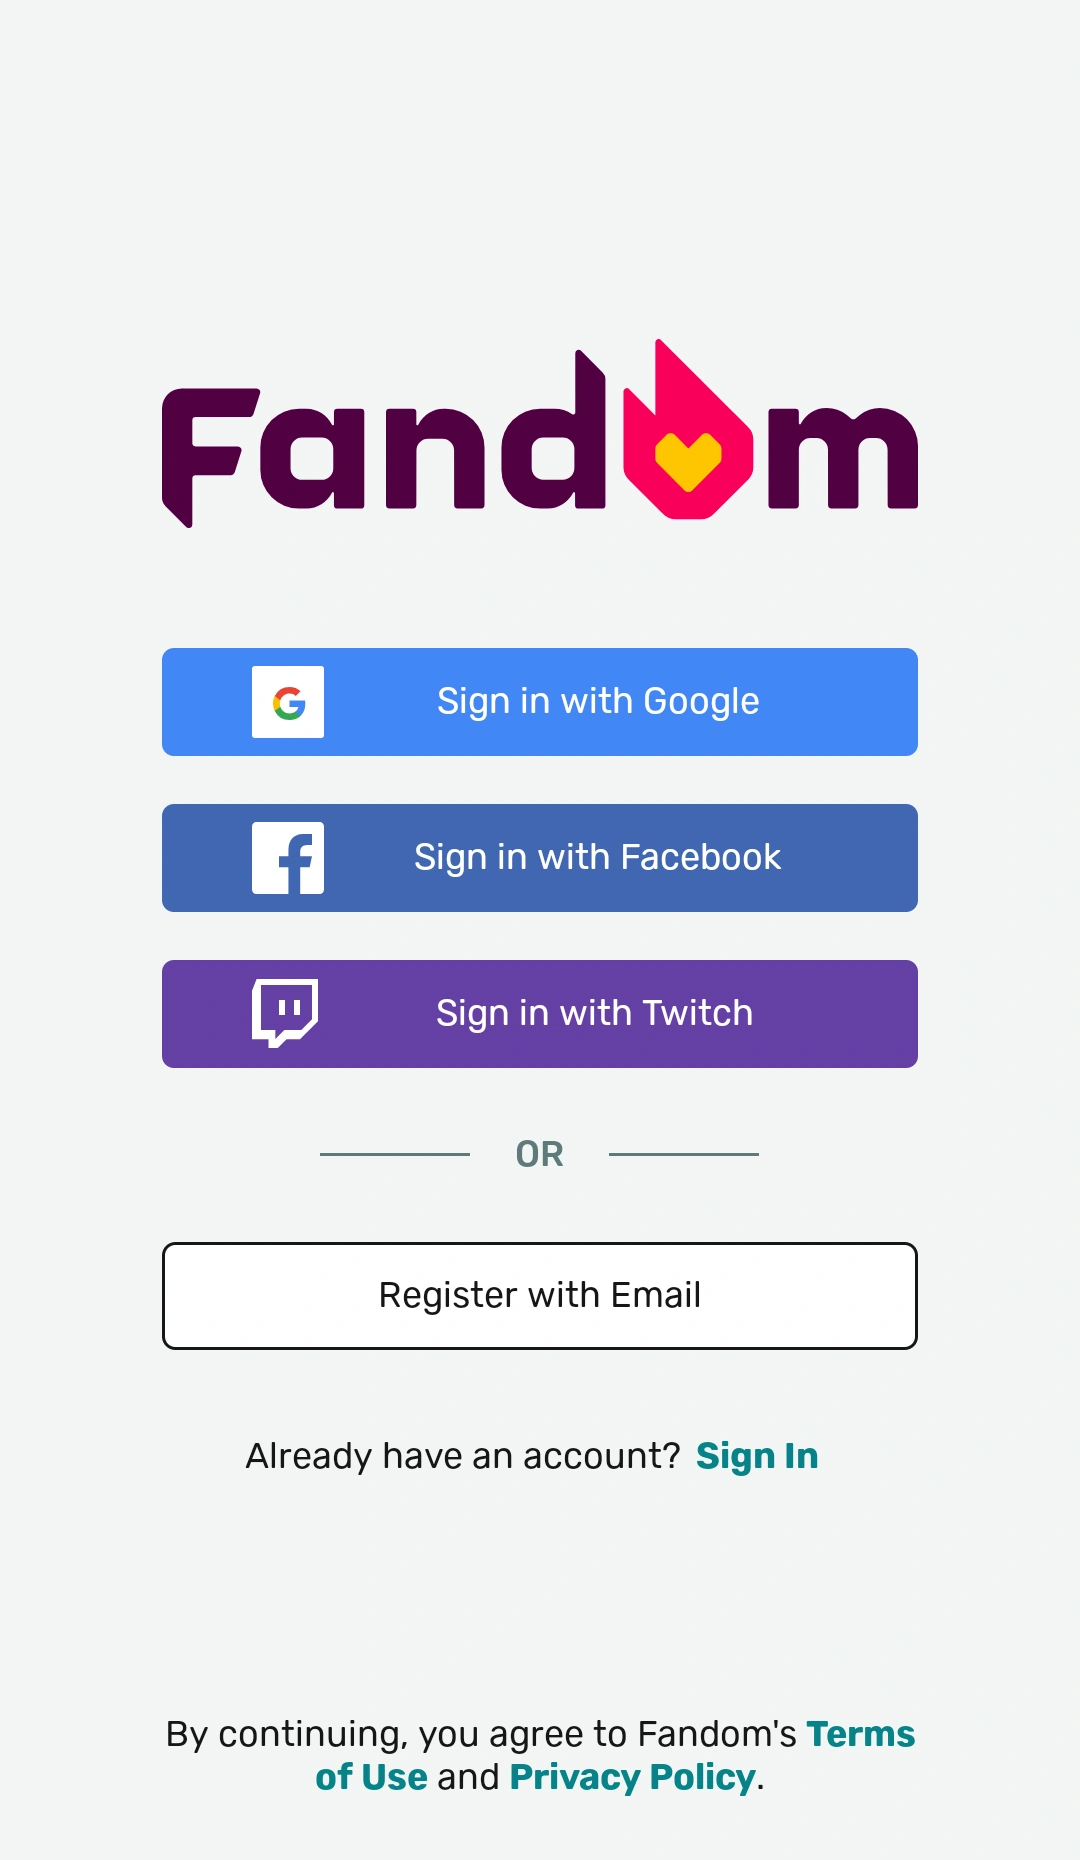Select the heart inside the flame icon
1080x1860 pixels.
coord(687,460)
